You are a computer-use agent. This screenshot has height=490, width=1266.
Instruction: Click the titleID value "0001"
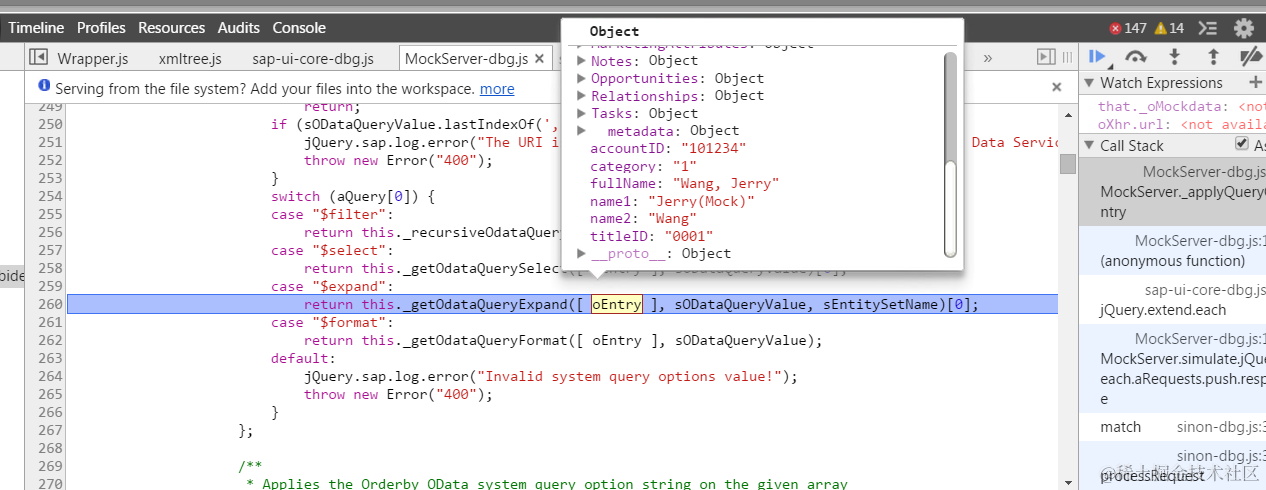point(688,236)
